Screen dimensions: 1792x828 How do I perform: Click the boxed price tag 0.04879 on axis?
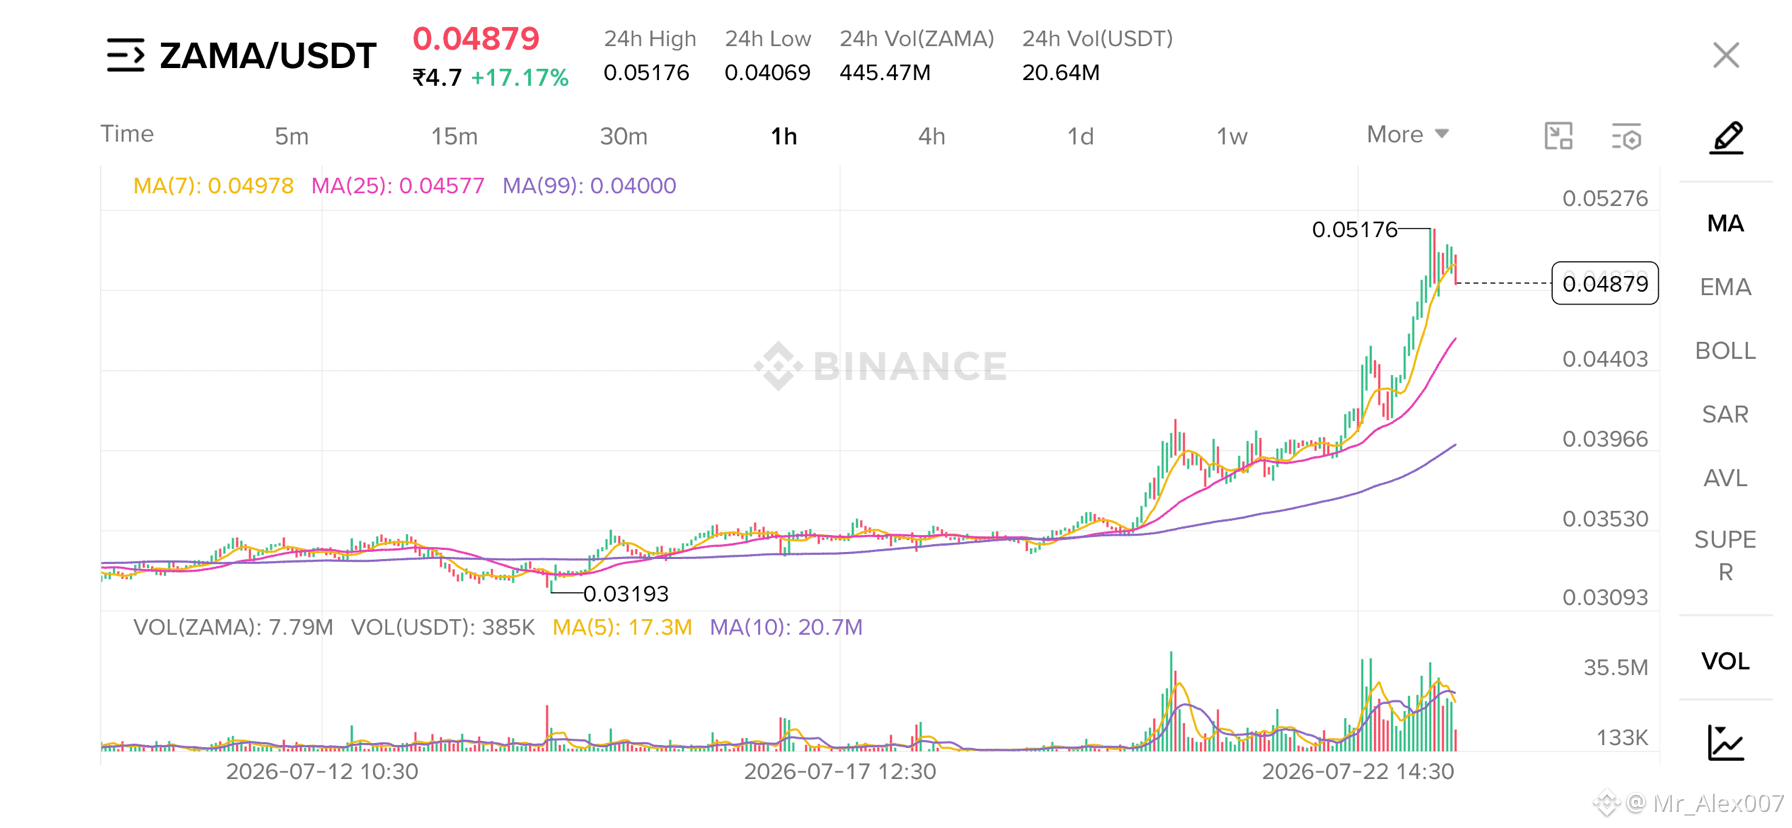click(1605, 284)
